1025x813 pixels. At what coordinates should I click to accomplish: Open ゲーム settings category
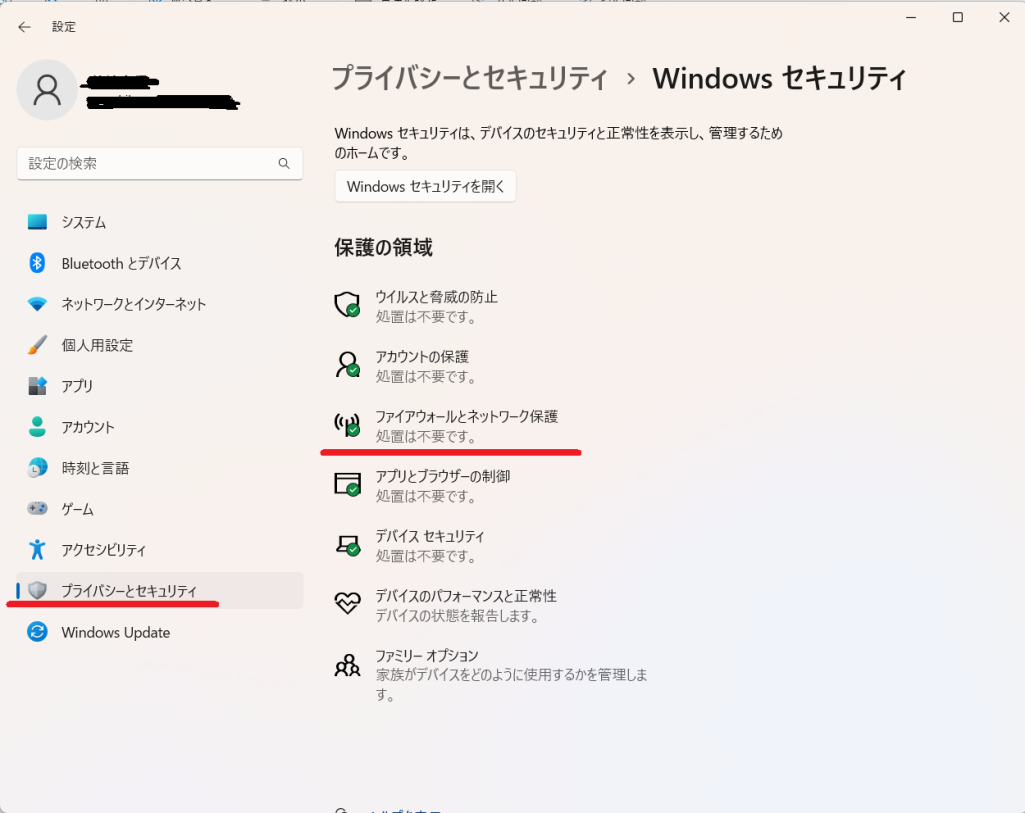click(x=160, y=509)
